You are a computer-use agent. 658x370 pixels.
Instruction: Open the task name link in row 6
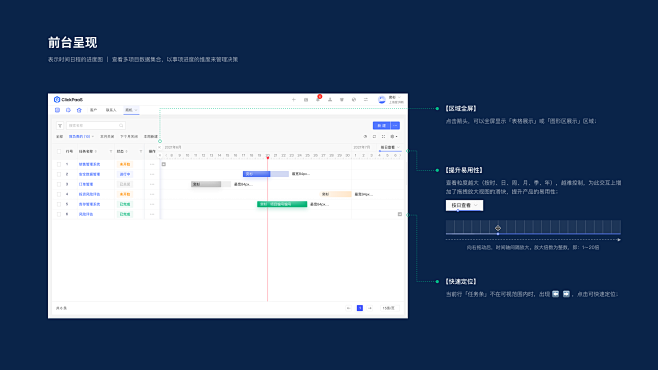86,214
